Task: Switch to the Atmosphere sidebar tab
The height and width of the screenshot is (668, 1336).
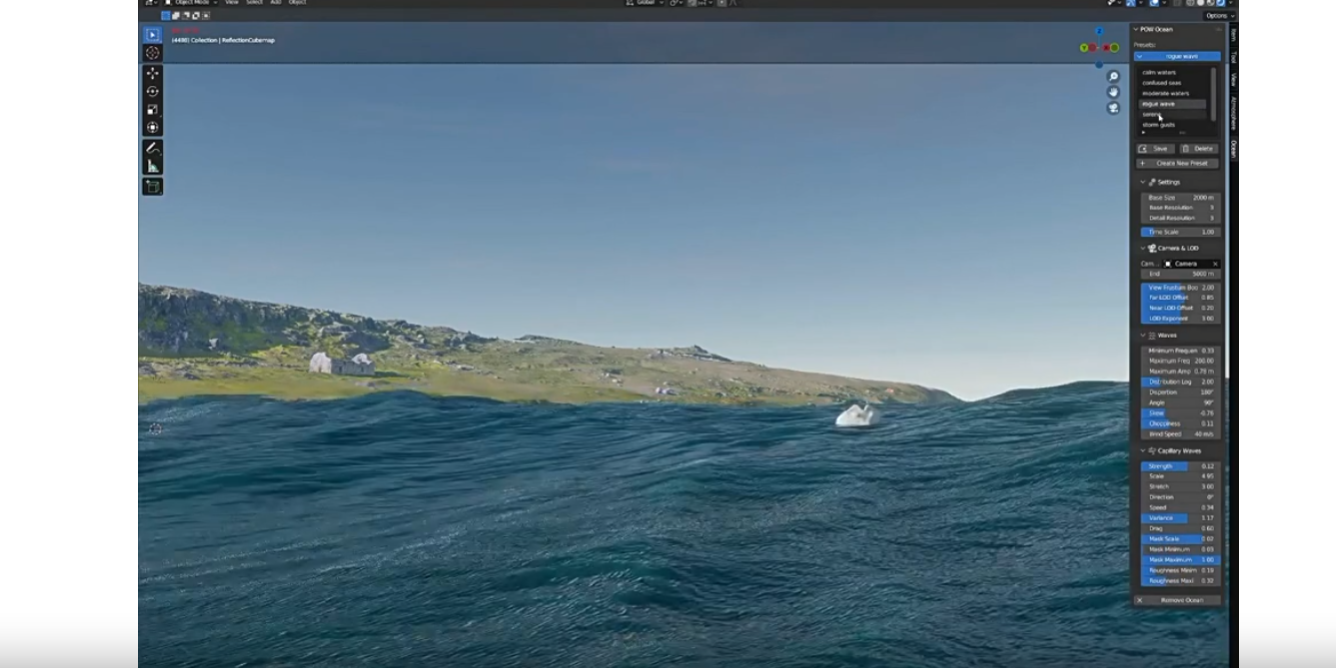Action: click(x=1233, y=112)
